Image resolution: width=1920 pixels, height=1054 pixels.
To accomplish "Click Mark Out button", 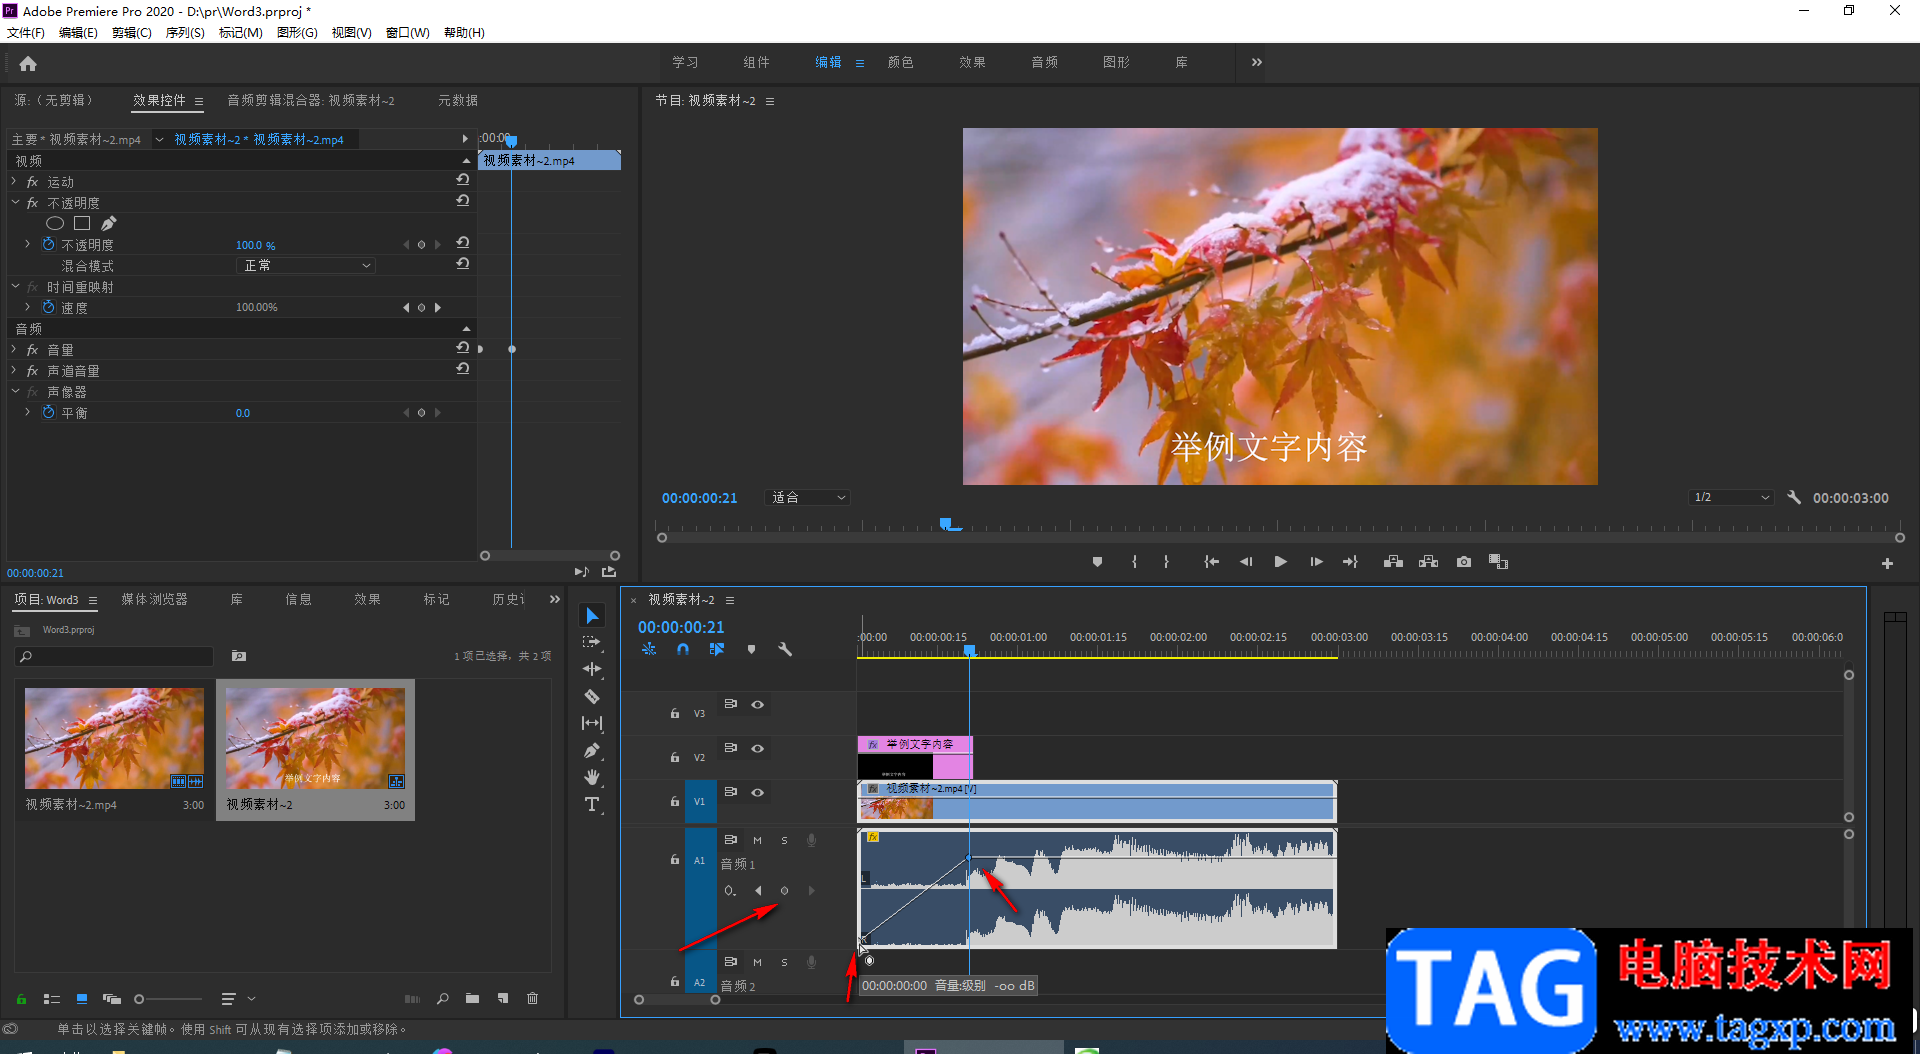I will coord(1166,562).
